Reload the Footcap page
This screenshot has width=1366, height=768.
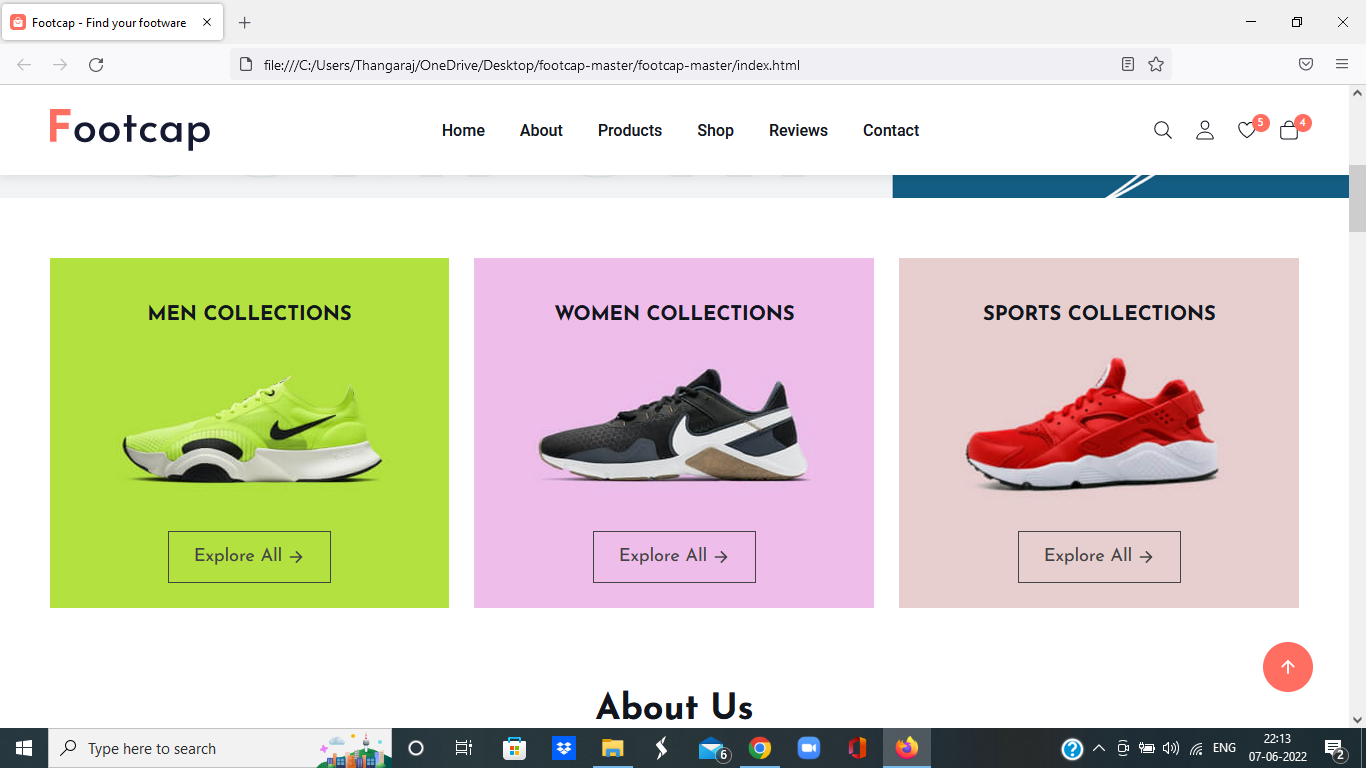[96, 64]
